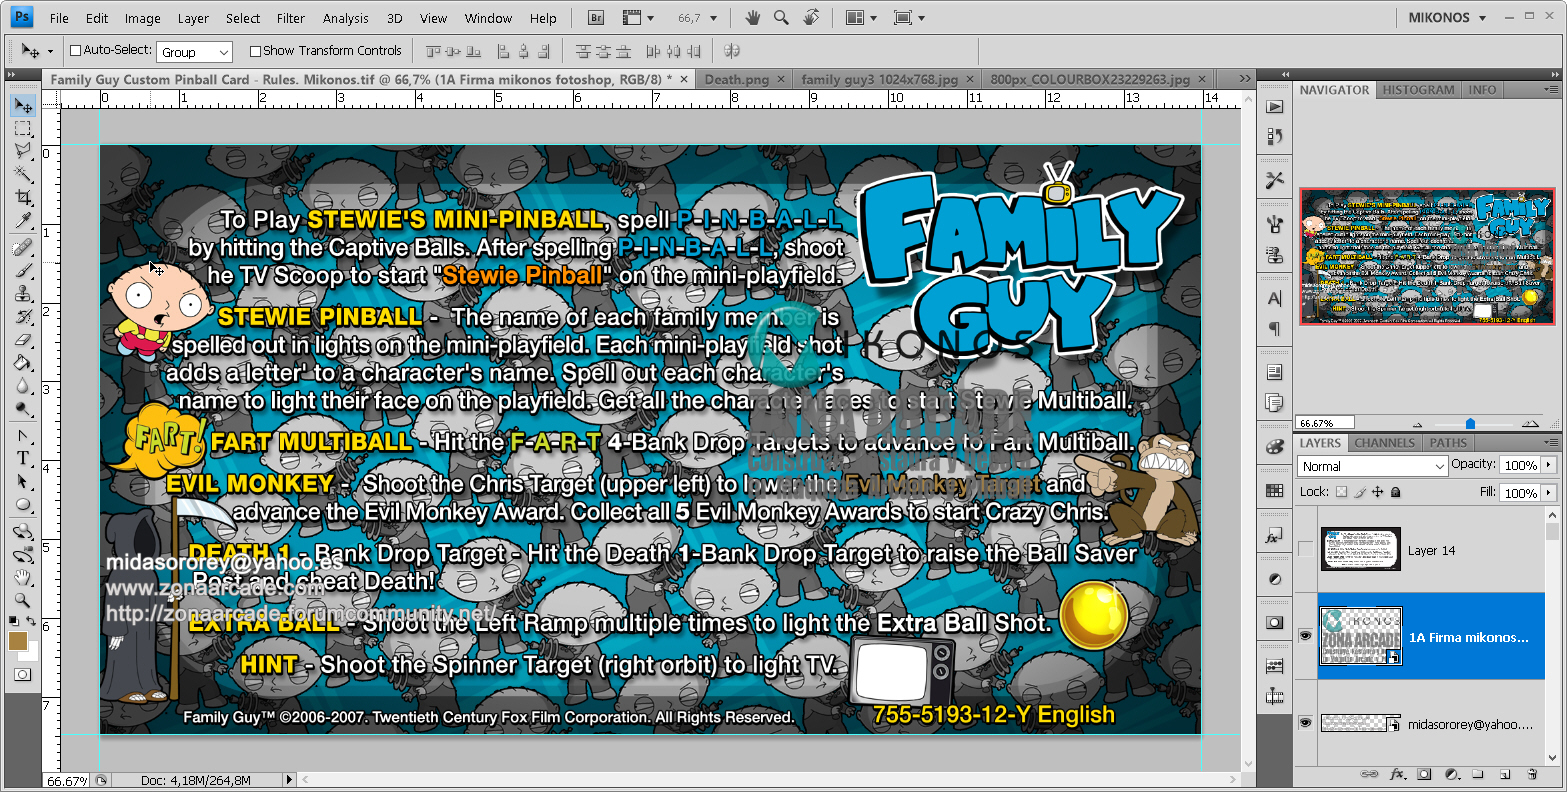1567x792 pixels.
Task: Select the Blur tool
Action: [x=23, y=386]
